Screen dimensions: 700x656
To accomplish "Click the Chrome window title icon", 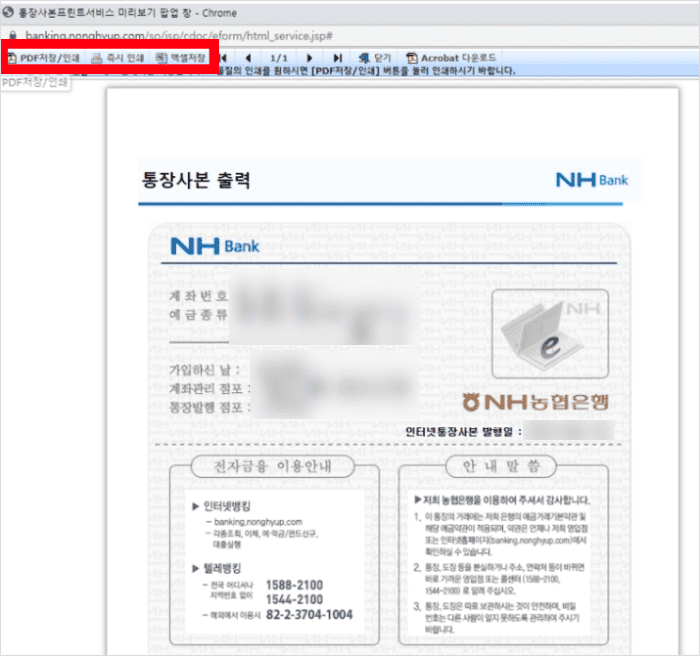I will click(8, 13).
